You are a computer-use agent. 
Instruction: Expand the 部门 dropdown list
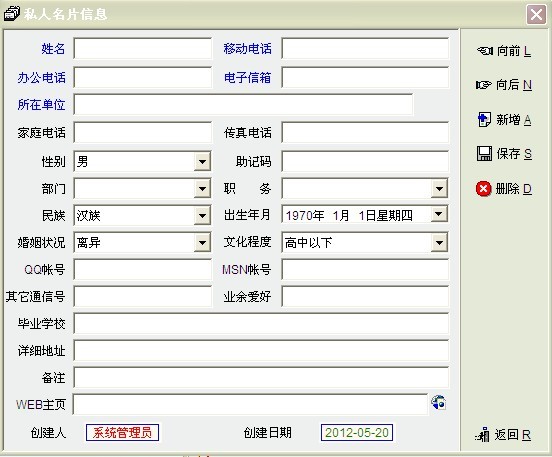point(202,189)
